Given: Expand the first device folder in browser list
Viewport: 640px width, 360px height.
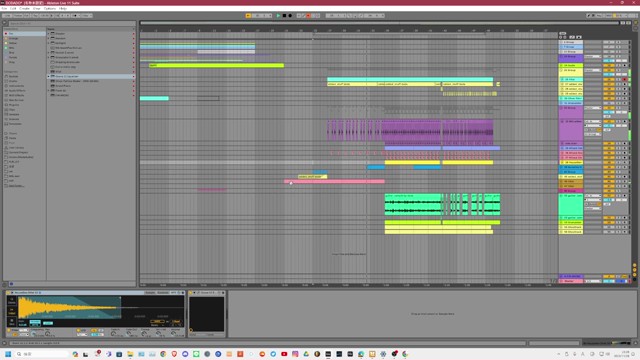Looking at the screenshot, I should pyautogui.click(x=49, y=33).
